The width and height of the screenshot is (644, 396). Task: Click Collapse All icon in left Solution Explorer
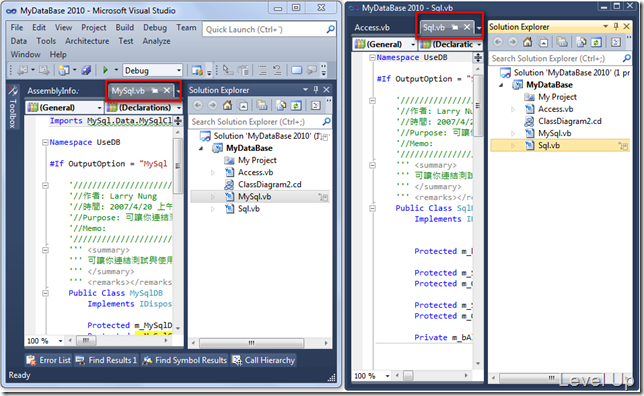[x=243, y=106]
